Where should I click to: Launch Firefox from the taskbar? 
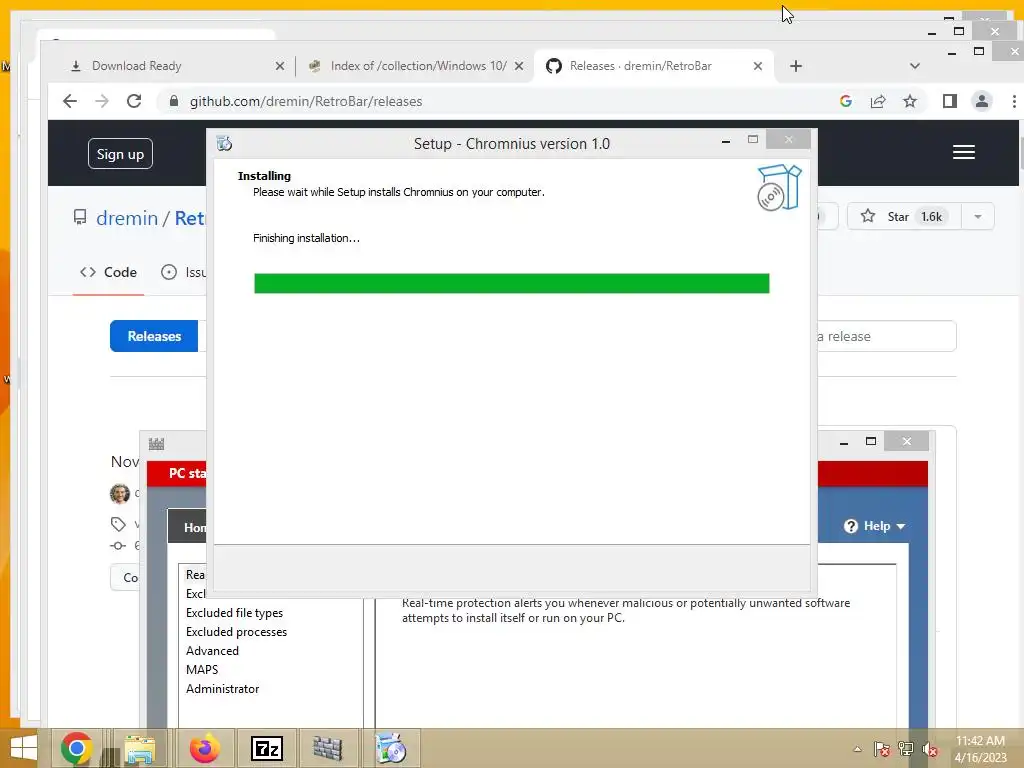pyautogui.click(x=204, y=748)
